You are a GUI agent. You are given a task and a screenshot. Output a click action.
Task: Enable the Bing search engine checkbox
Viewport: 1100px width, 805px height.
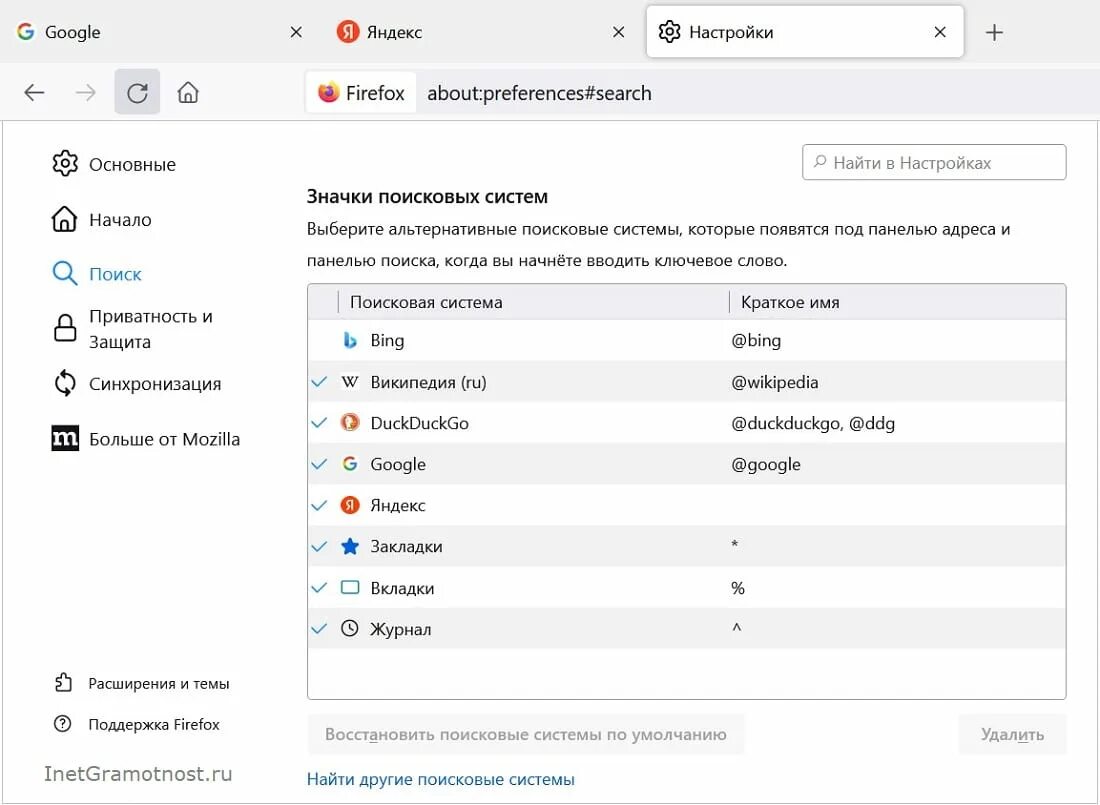320,341
